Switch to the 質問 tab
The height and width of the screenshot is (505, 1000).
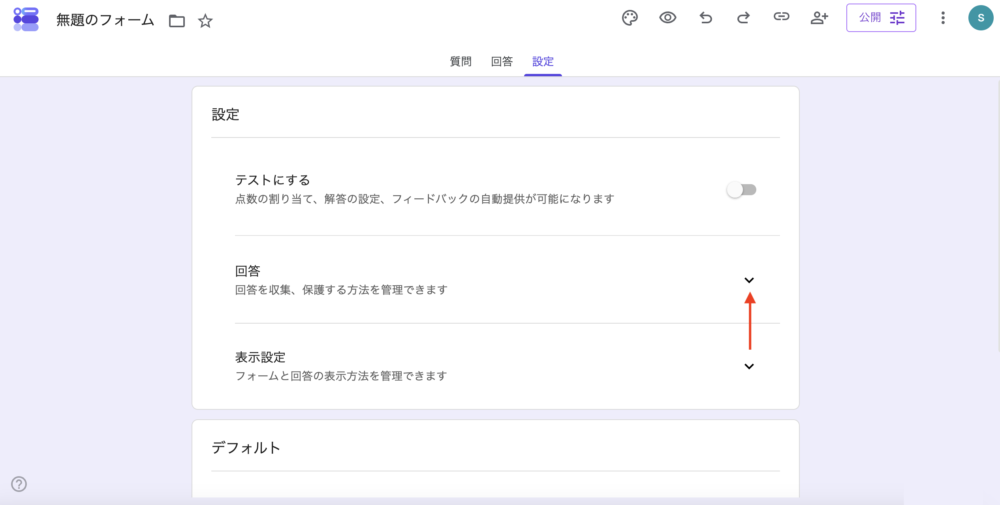460,62
